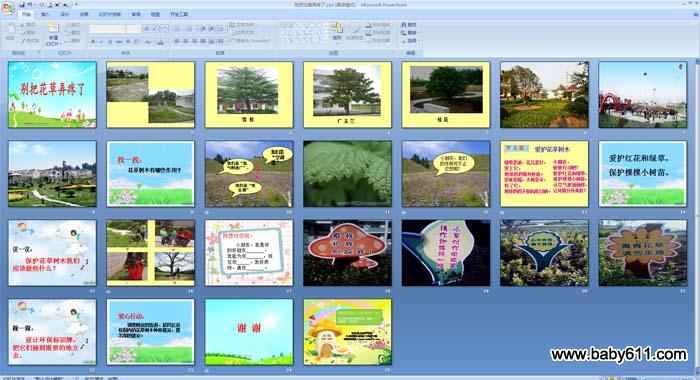Switch to the 插入 (Insert) ribbon tab
Image resolution: width=700 pixels, height=380 pixels.
click(45, 14)
